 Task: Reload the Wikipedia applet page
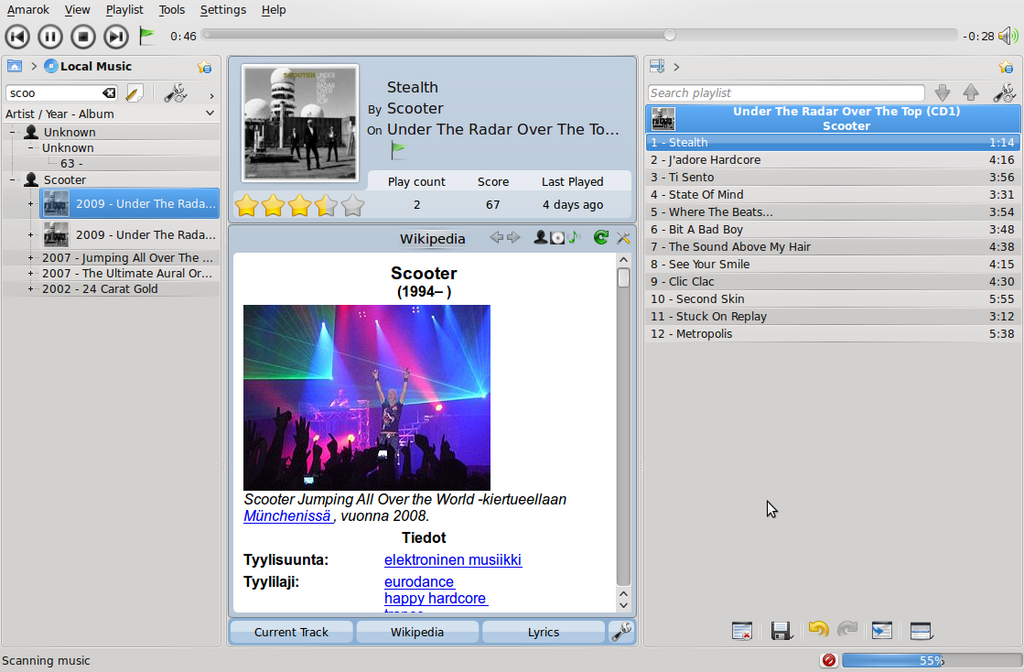[600, 238]
